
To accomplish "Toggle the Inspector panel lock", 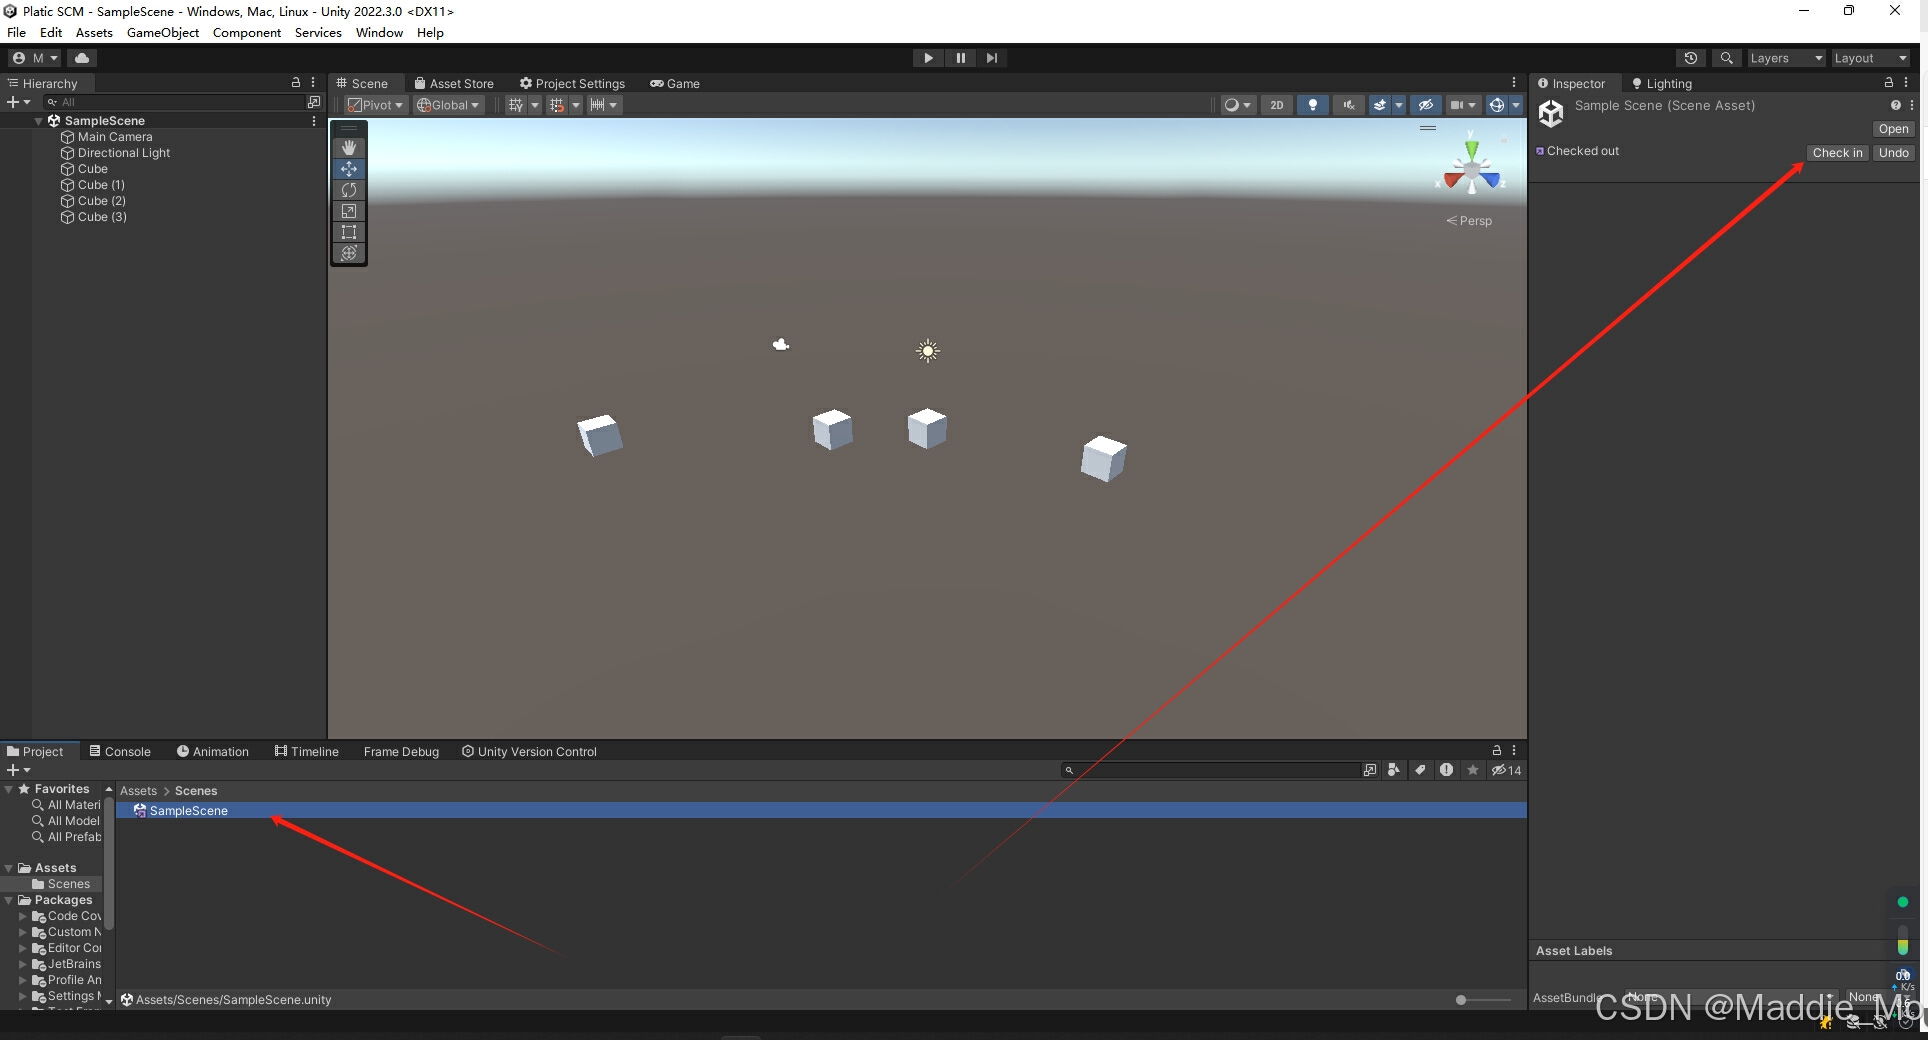I will (1889, 83).
